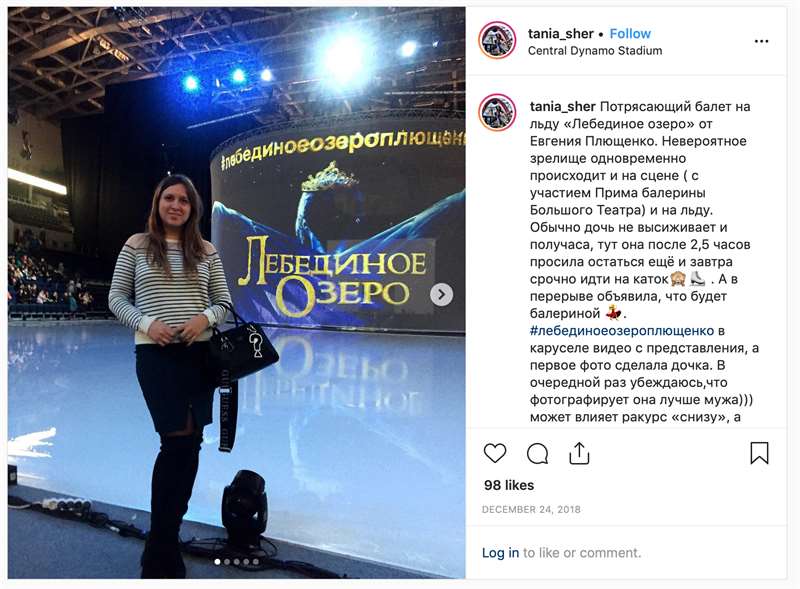800x589 pixels.
Task: Go to the next carousel photo arrow
Action: tap(441, 294)
